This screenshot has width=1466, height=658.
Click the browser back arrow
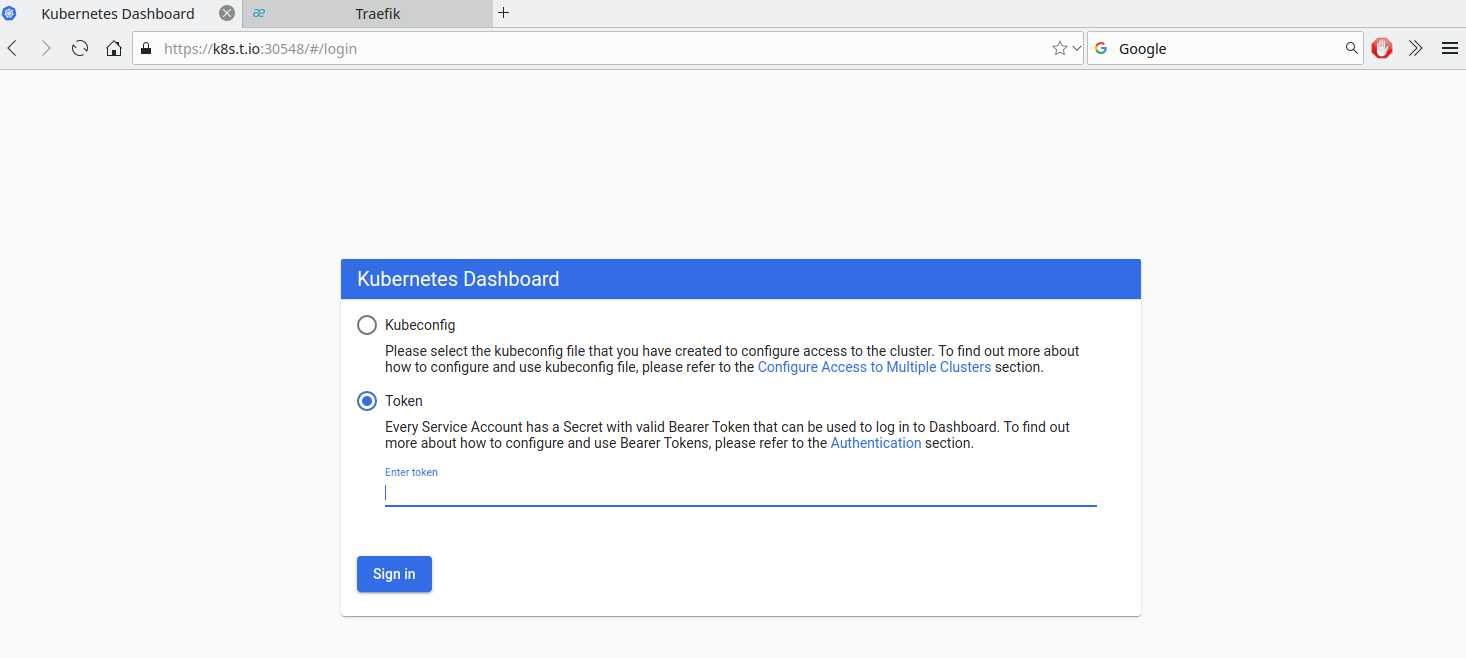(x=13, y=48)
